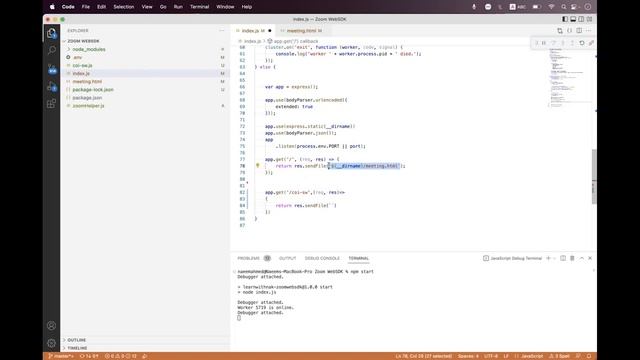Open the Accounts menu icon
Viewport: 640px width, 360px height.
(x=51, y=326)
